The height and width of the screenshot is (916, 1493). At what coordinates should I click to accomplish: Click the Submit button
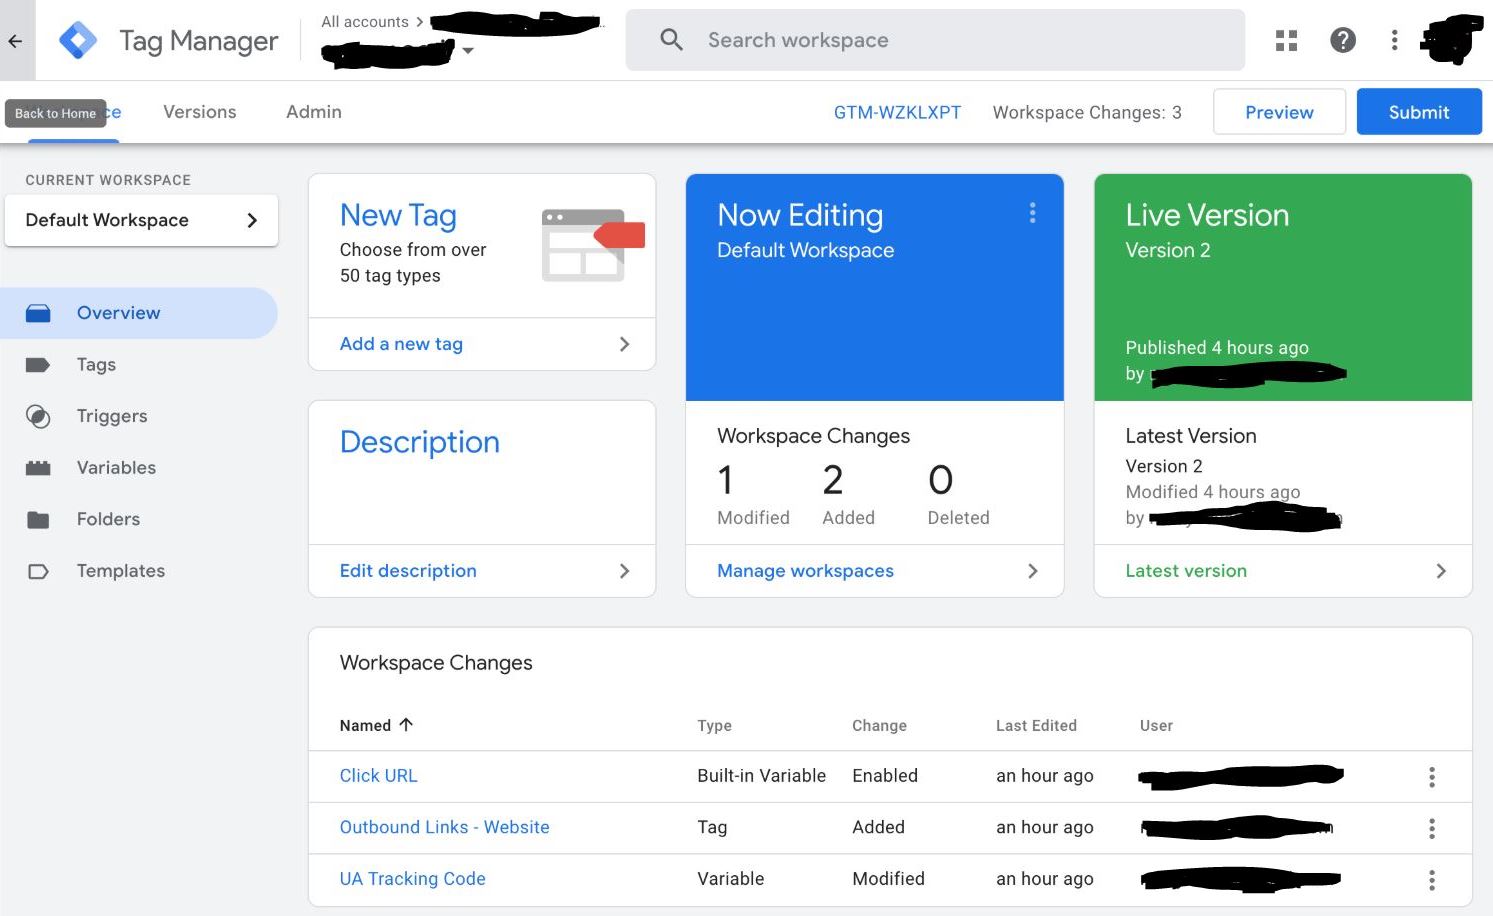(x=1419, y=111)
